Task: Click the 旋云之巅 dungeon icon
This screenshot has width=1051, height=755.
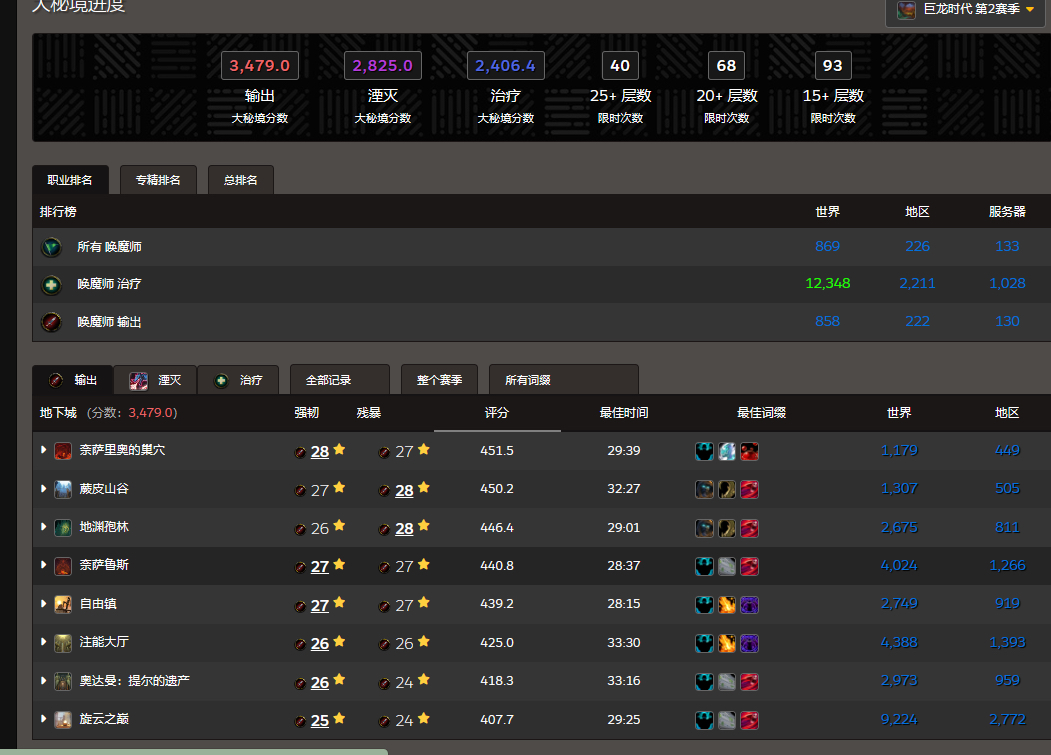Action: (x=63, y=719)
